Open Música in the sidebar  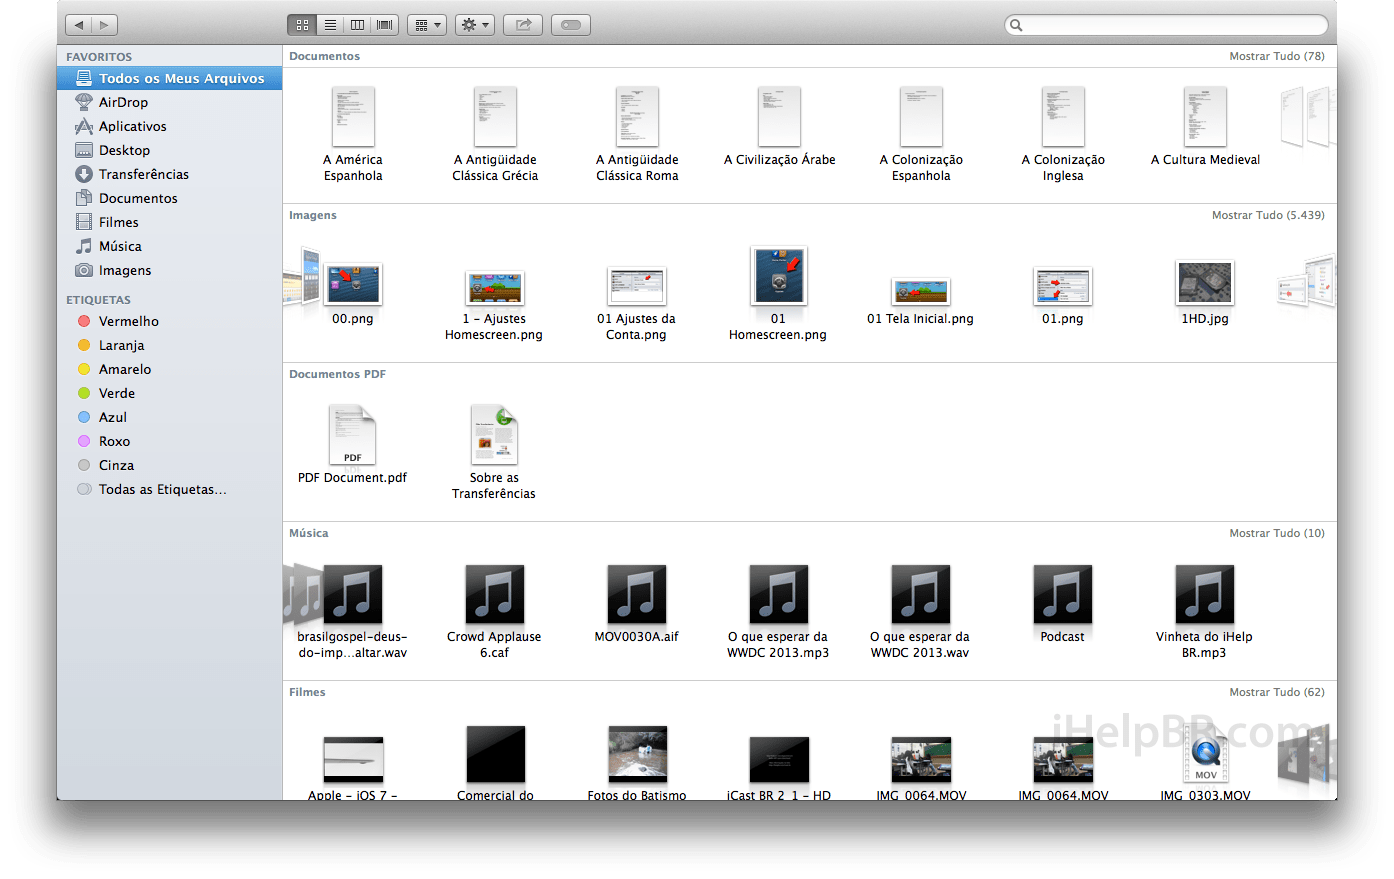[x=170, y=246]
